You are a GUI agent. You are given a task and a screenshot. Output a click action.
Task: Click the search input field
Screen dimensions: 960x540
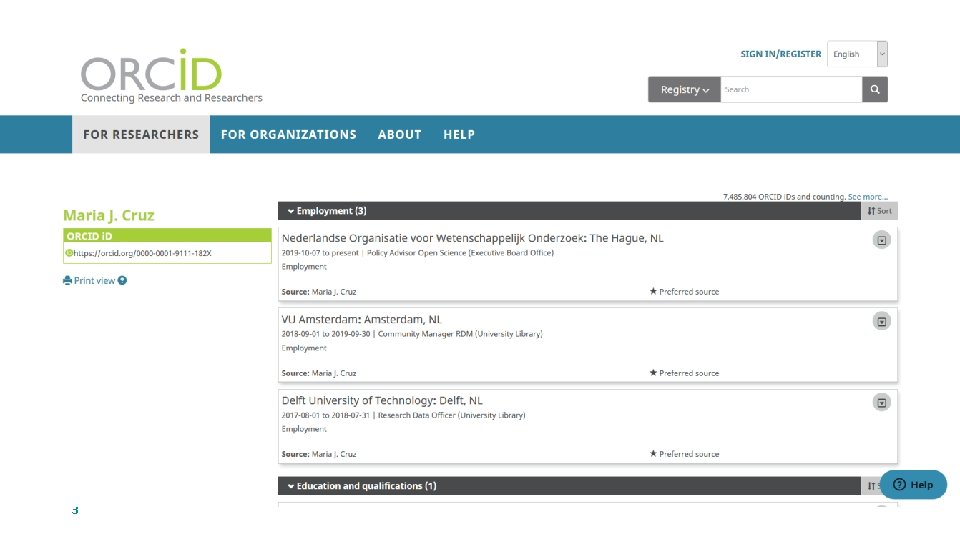point(791,89)
